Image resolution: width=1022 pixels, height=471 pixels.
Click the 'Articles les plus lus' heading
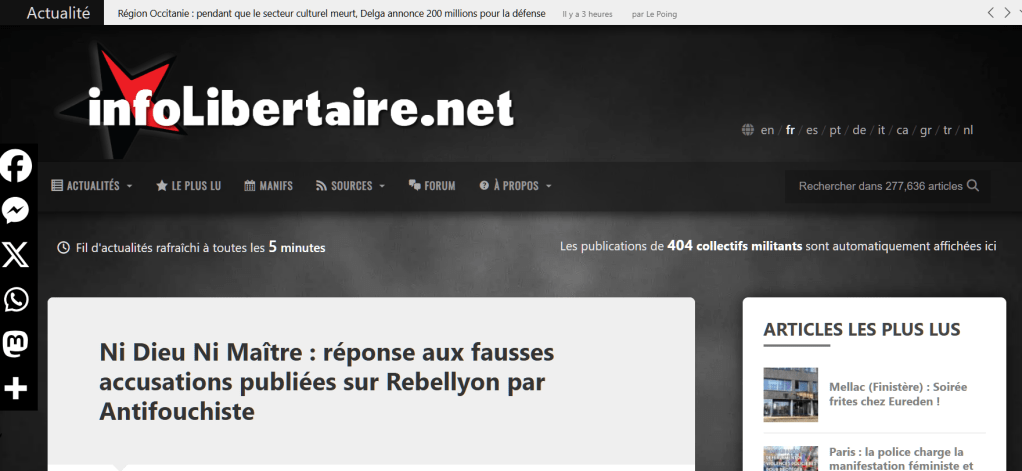pyautogui.click(x=862, y=329)
